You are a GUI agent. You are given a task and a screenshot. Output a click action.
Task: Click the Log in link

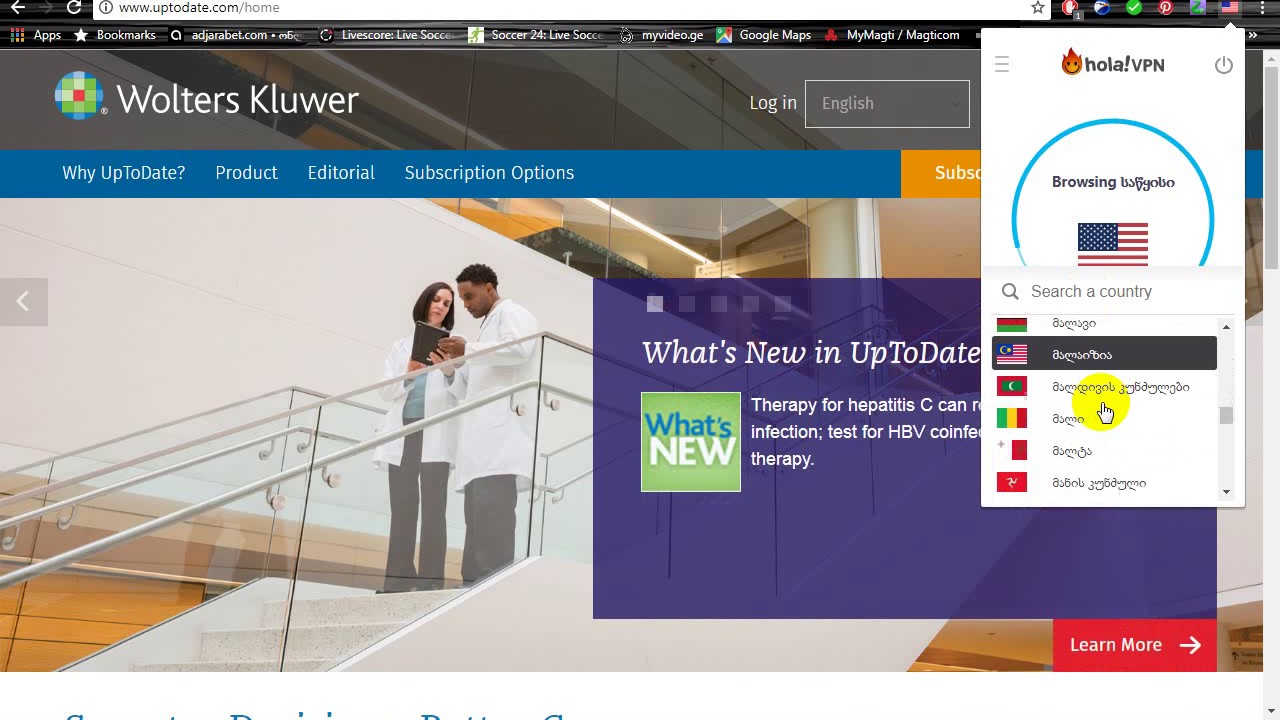773,103
